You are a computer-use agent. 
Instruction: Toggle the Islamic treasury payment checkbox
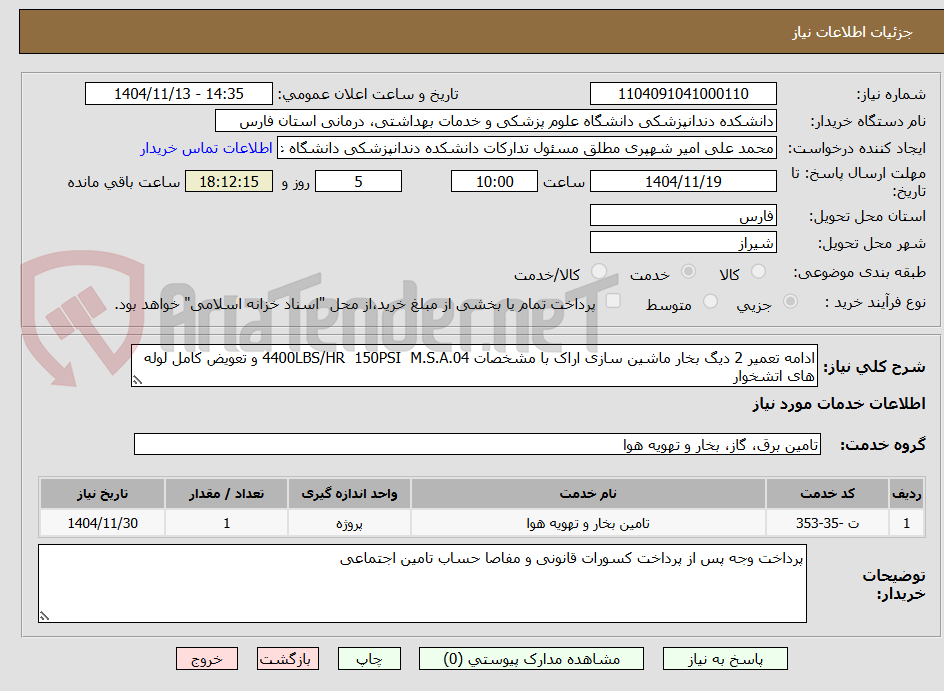tap(613, 300)
